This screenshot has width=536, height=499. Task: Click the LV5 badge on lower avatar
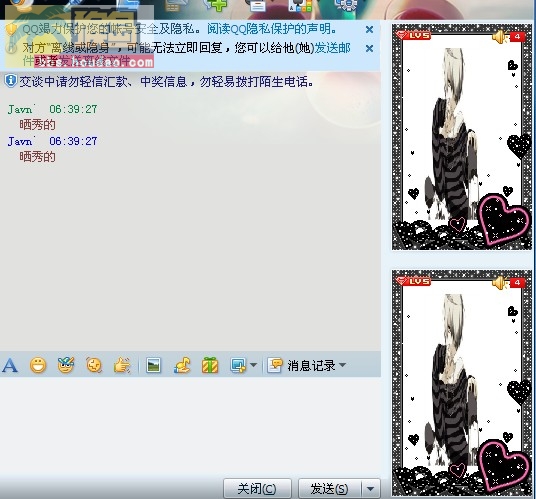(413, 281)
